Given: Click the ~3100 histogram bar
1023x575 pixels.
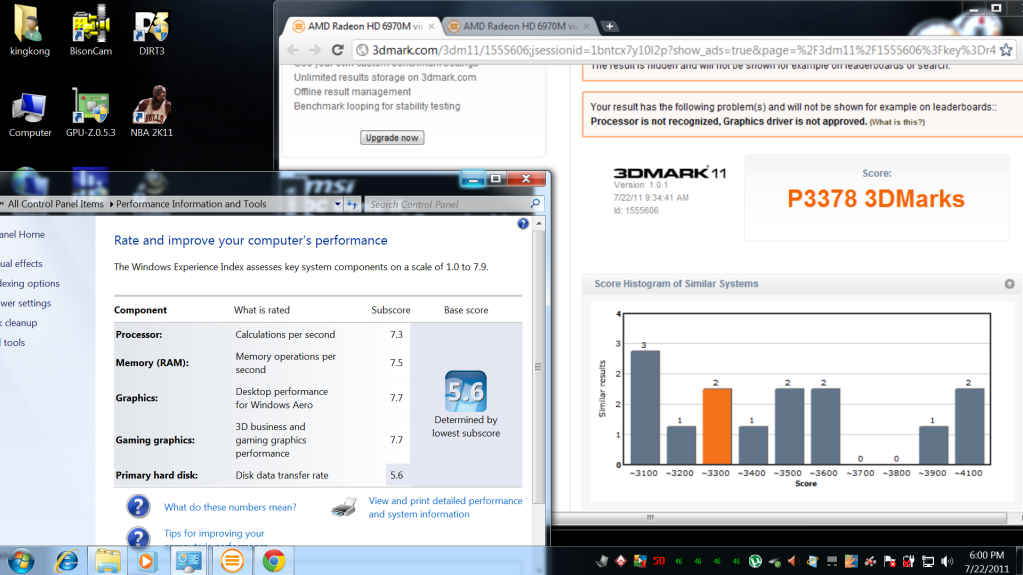Looking at the screenshot, I should tap(645, 408).
